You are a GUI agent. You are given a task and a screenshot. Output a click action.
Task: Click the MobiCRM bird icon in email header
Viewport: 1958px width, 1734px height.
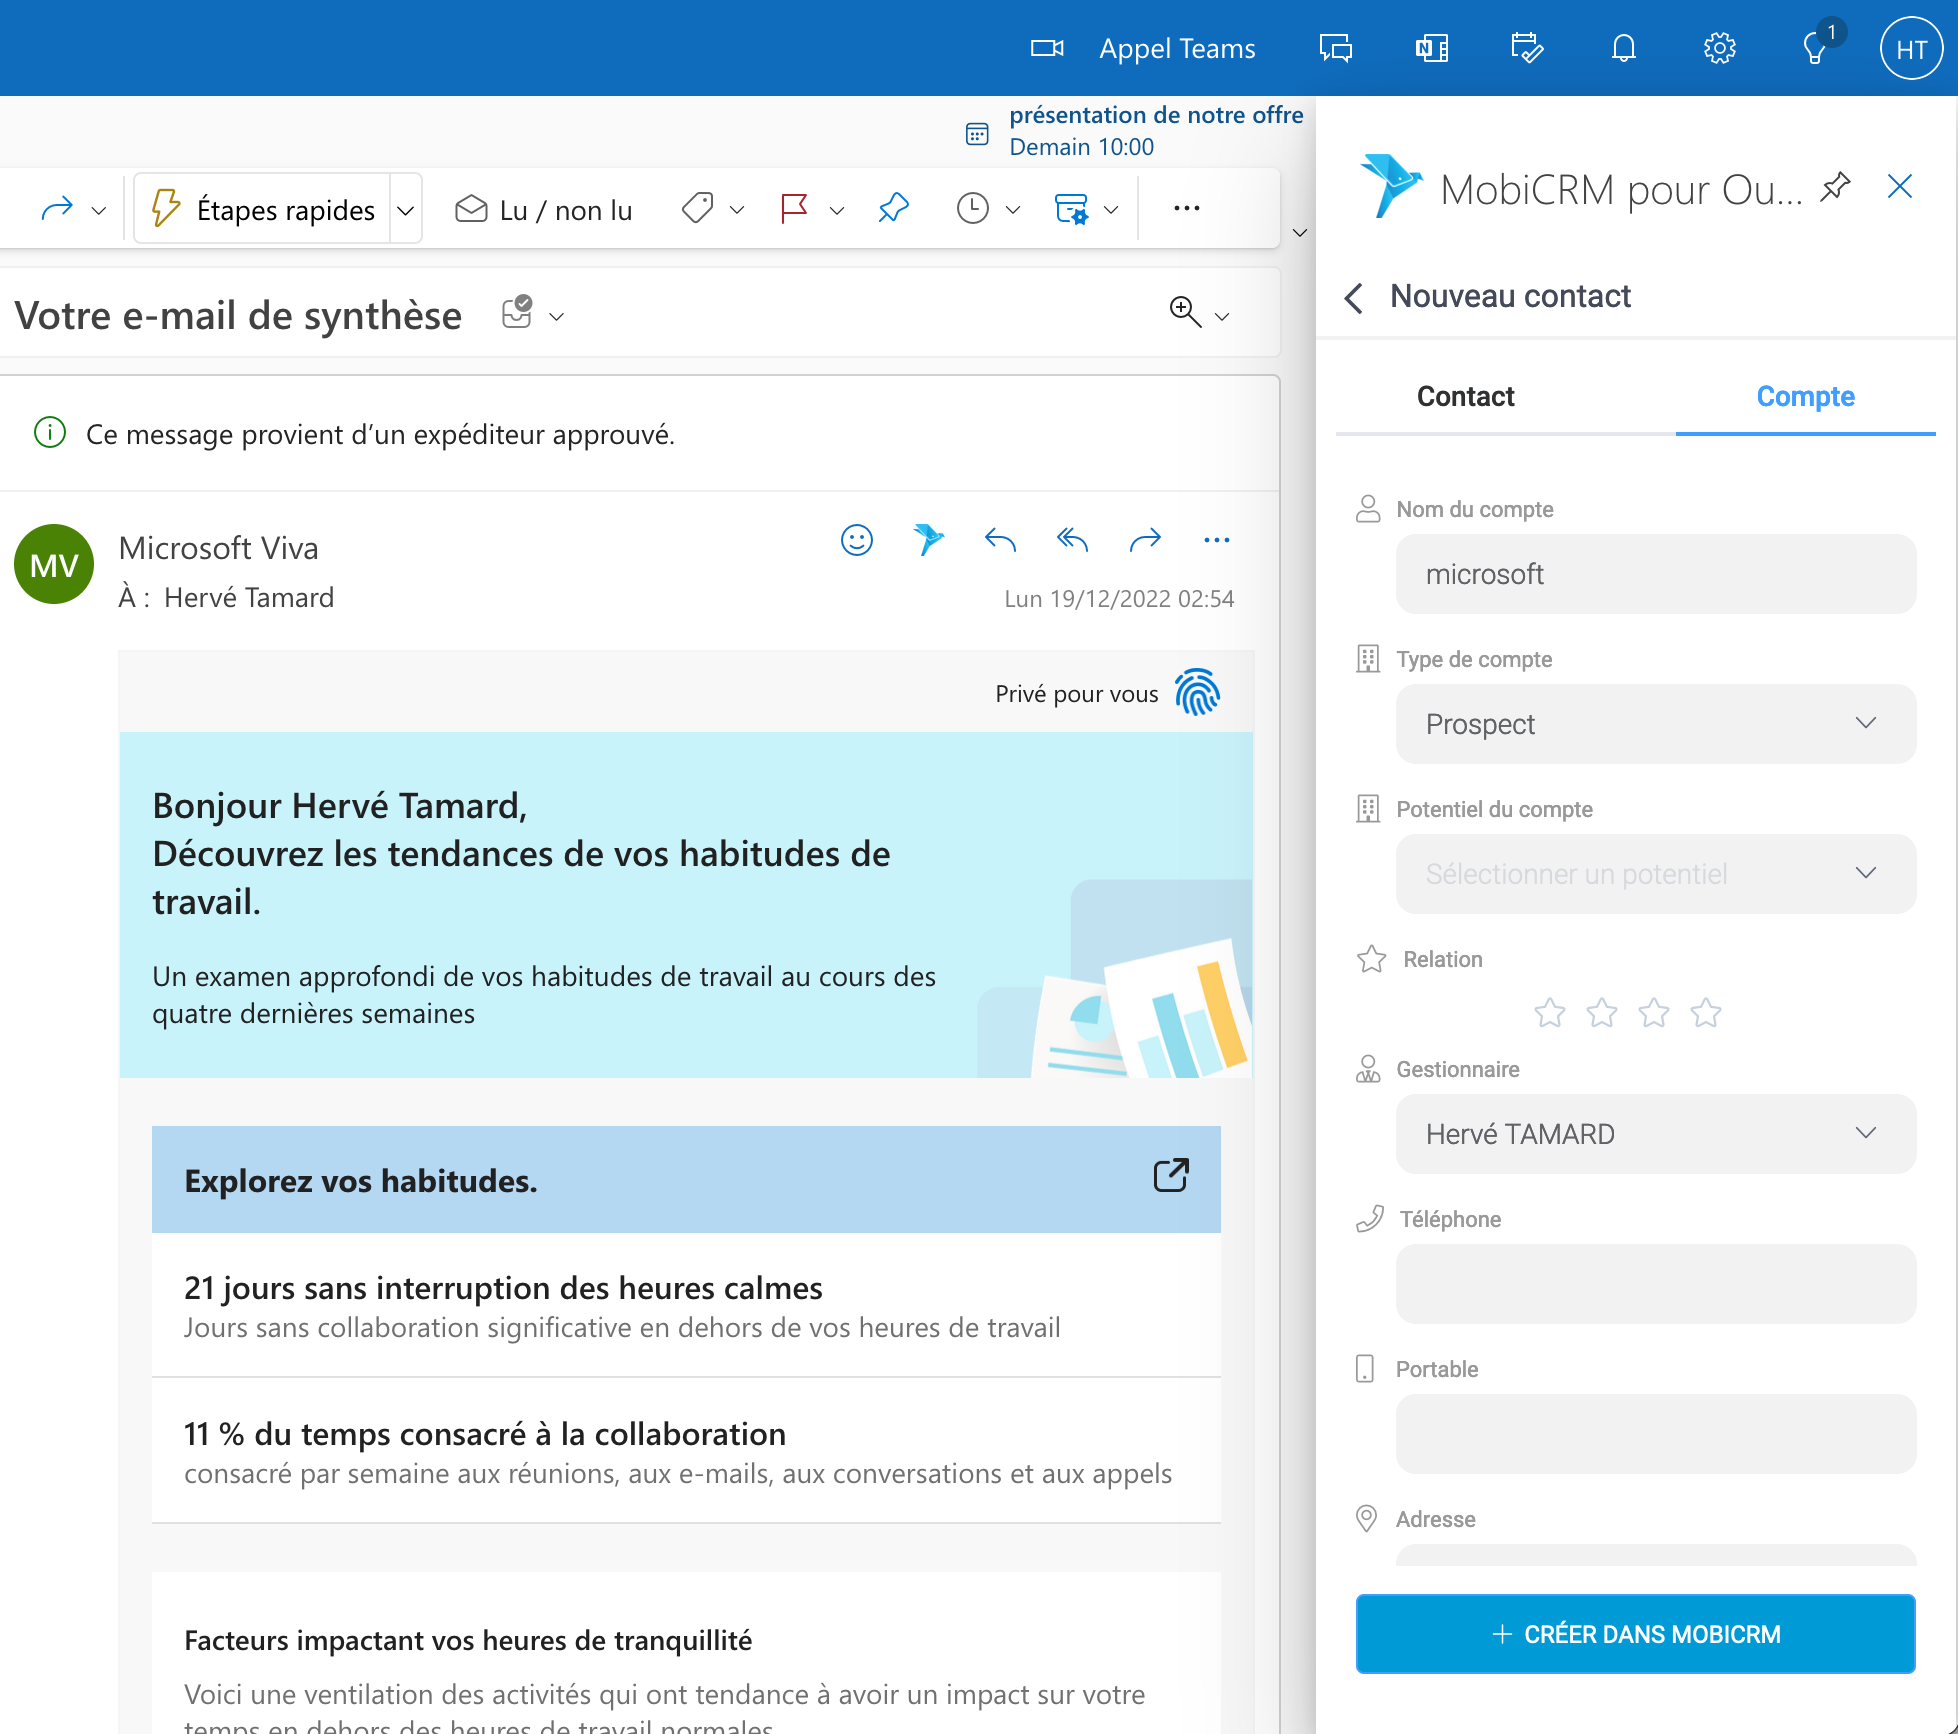click(928, 540)
